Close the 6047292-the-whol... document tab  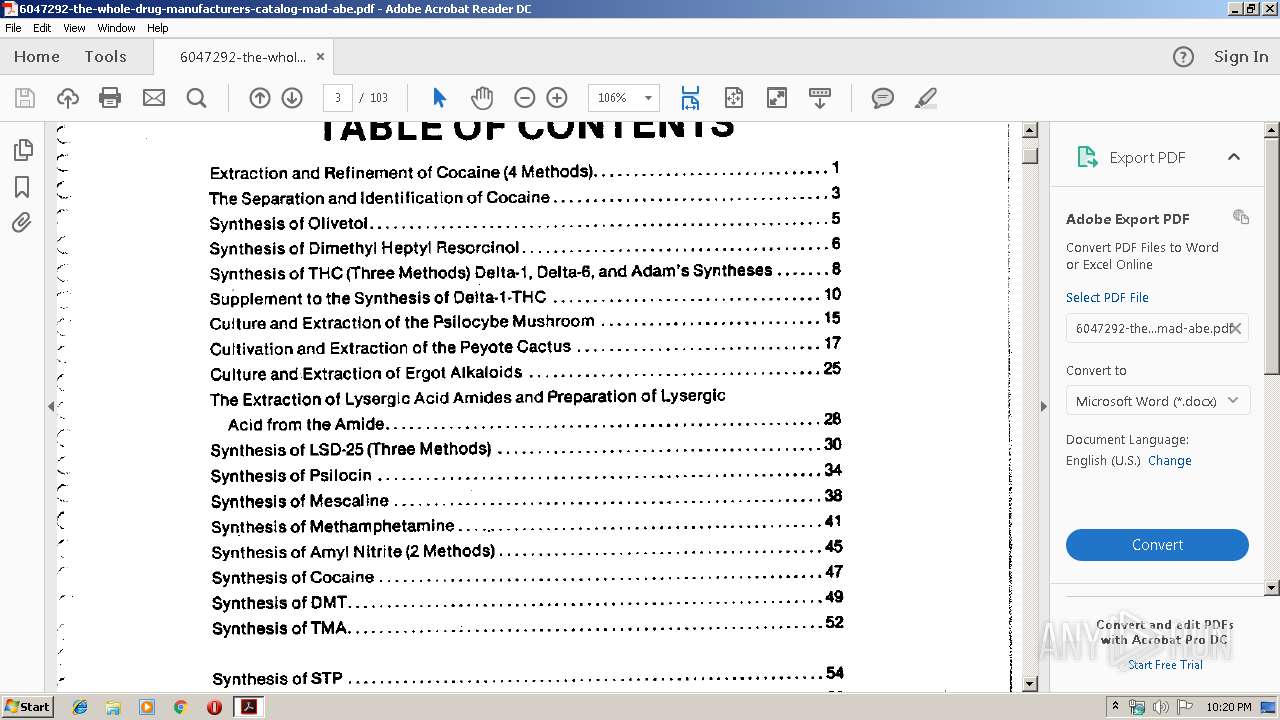pyautogui.click(x=320, y=57)
